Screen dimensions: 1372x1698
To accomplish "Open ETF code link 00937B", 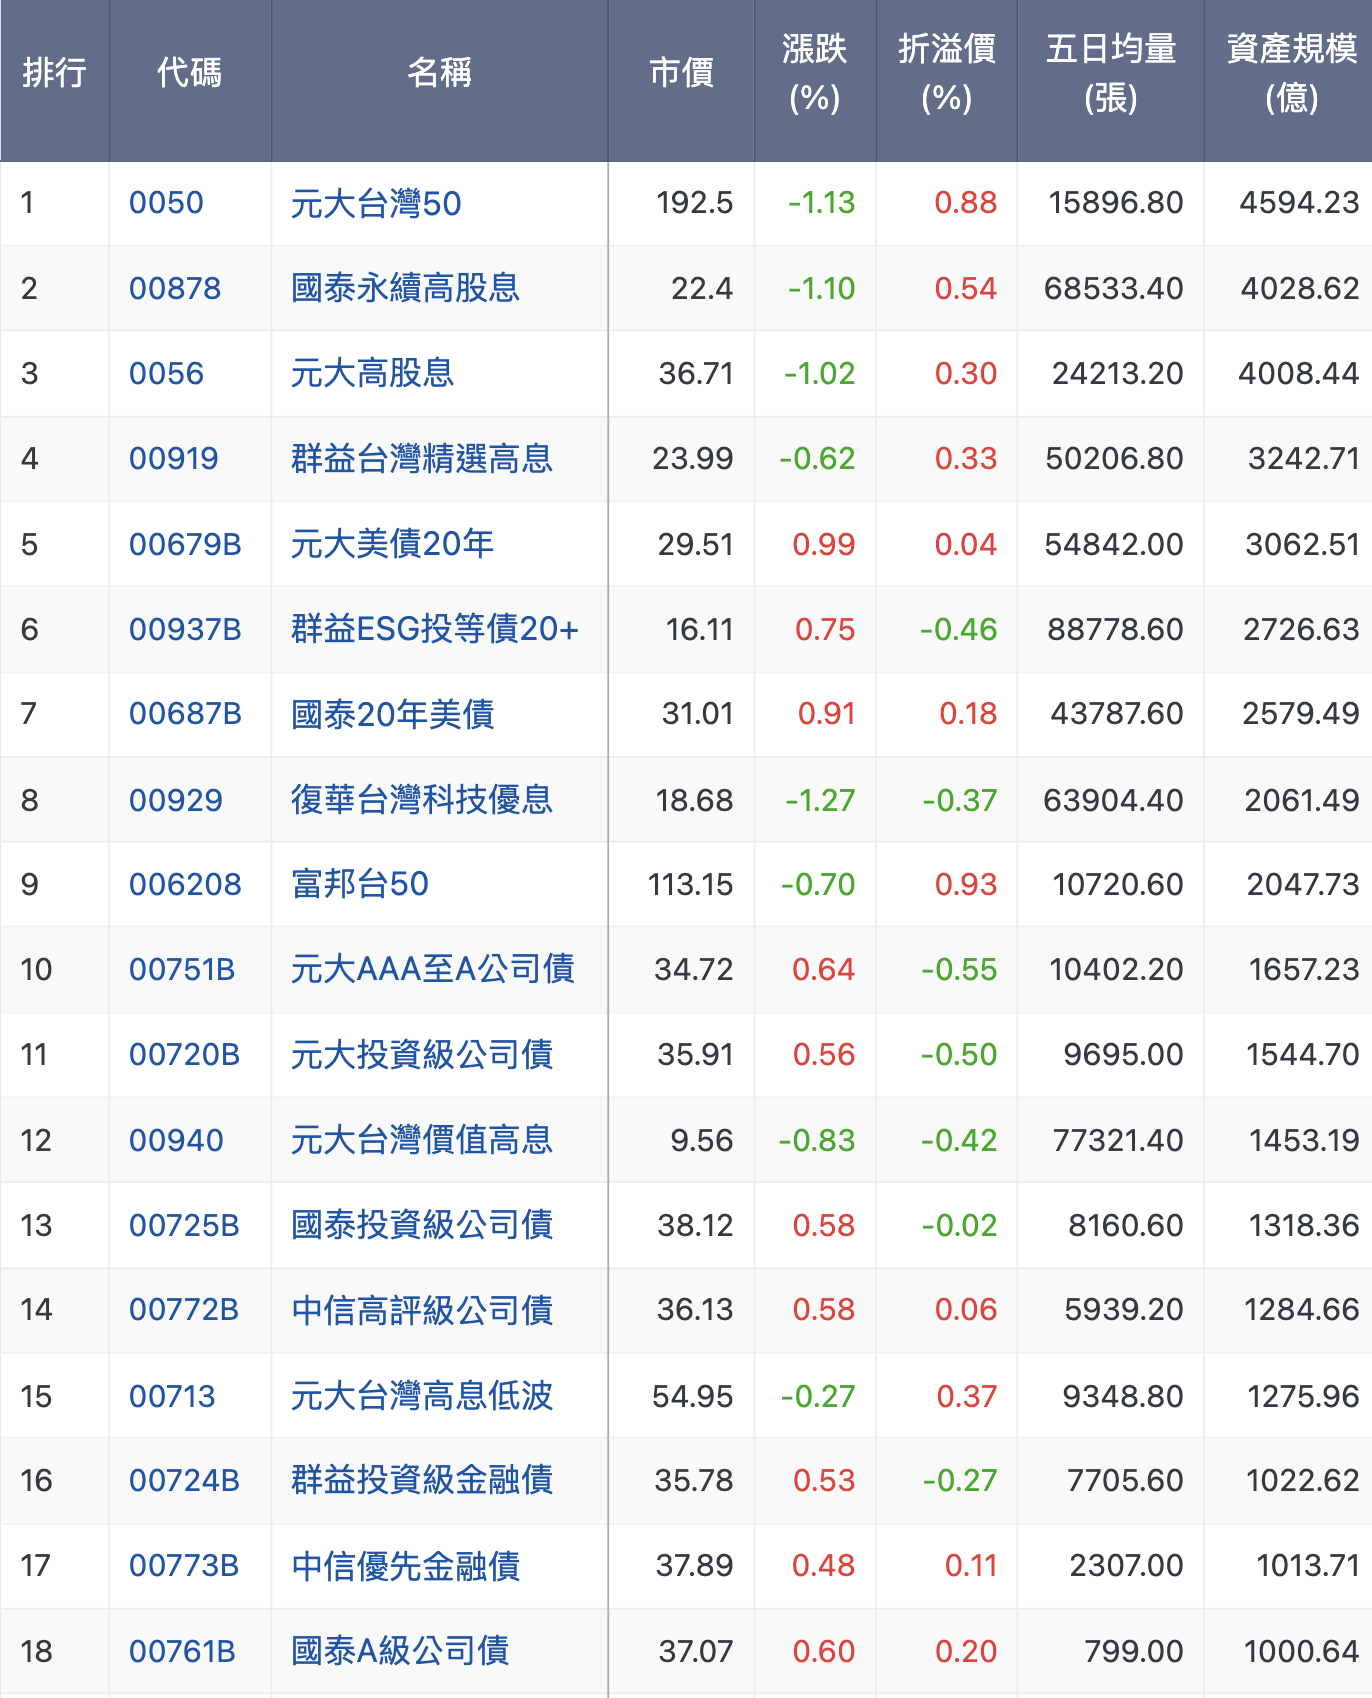I will 185,629.
